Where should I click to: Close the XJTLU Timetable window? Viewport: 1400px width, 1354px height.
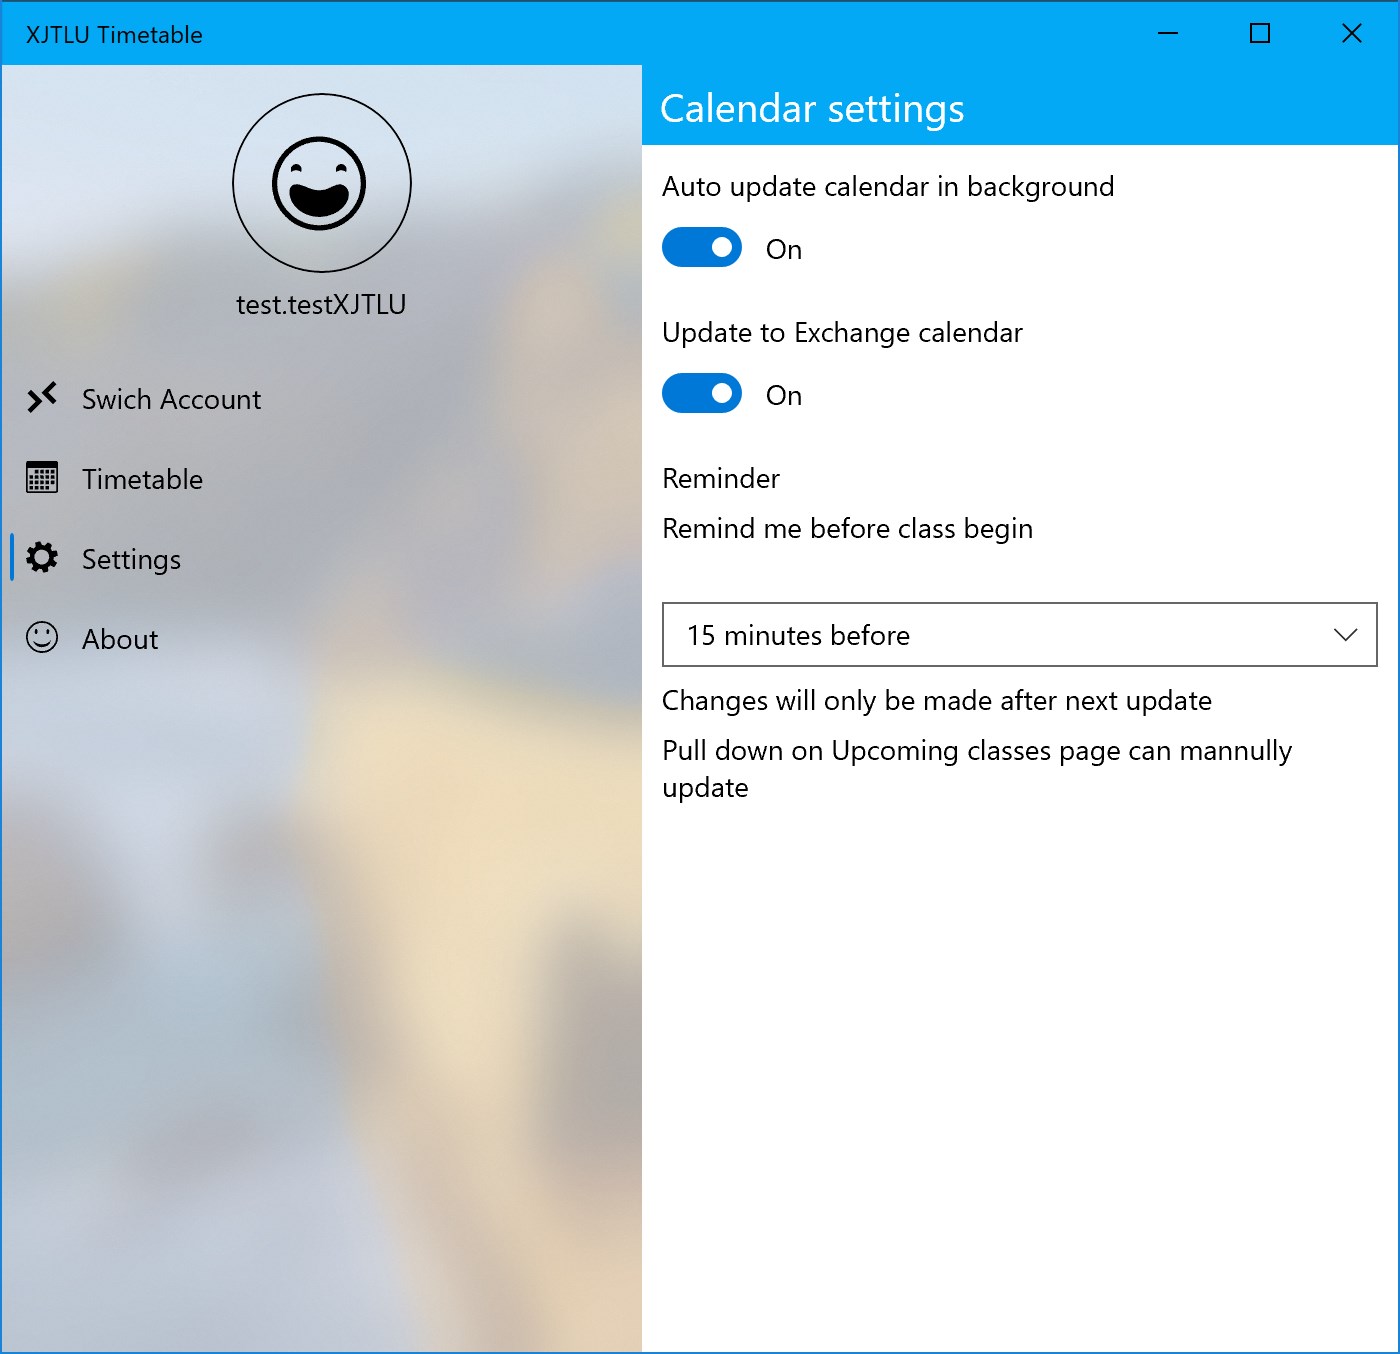pos(1352,33)
